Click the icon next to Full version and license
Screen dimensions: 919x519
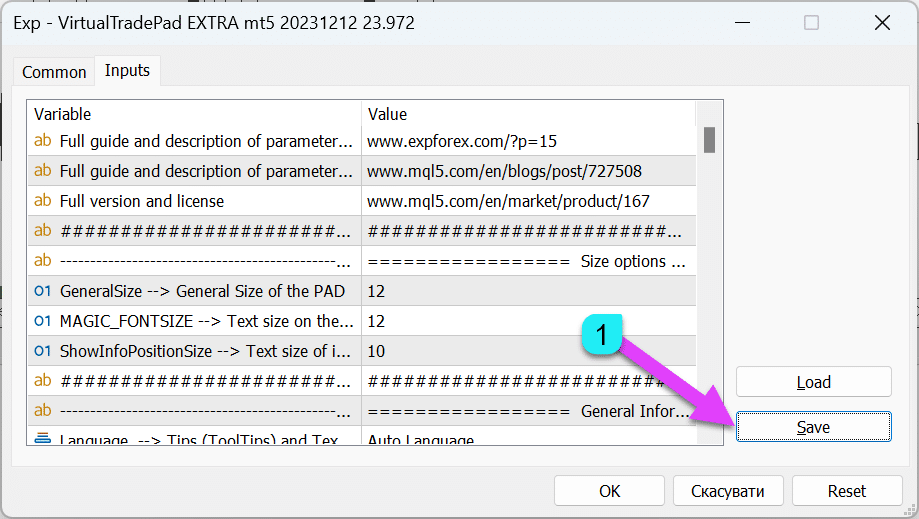click(43, 201)
